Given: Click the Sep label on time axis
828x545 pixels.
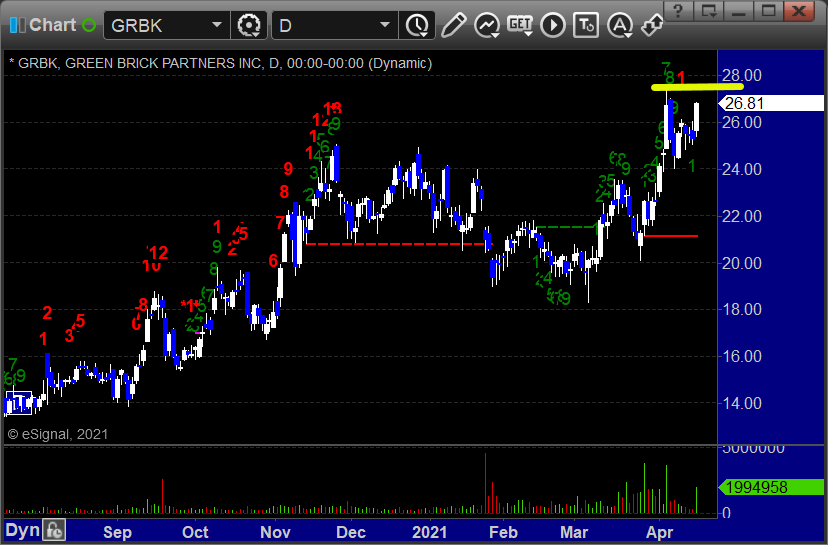Looking at the screenshot, I should 117,532.
